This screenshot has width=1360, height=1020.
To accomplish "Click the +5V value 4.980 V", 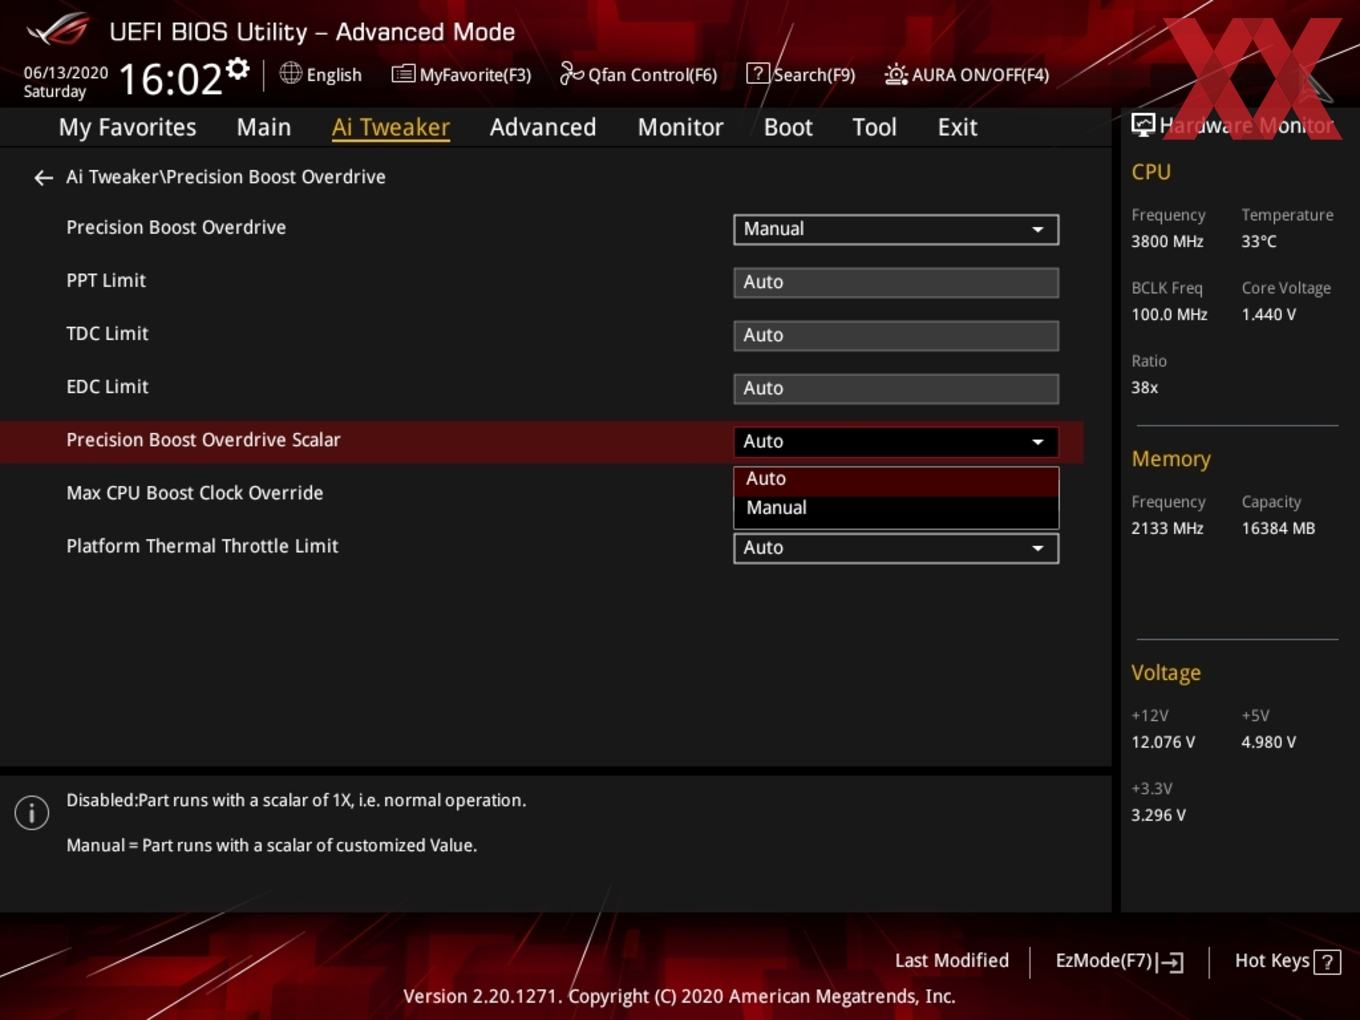I will [x=1268, y=742].
